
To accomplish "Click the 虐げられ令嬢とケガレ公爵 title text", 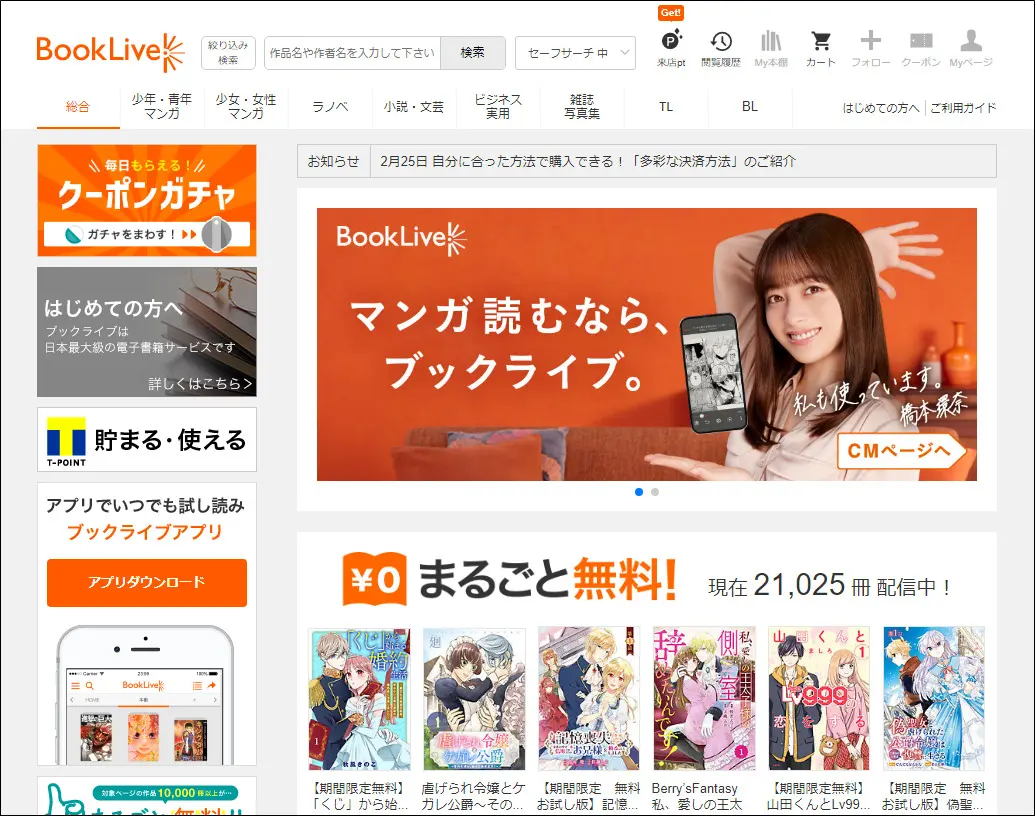I will (x=473, y=796).
